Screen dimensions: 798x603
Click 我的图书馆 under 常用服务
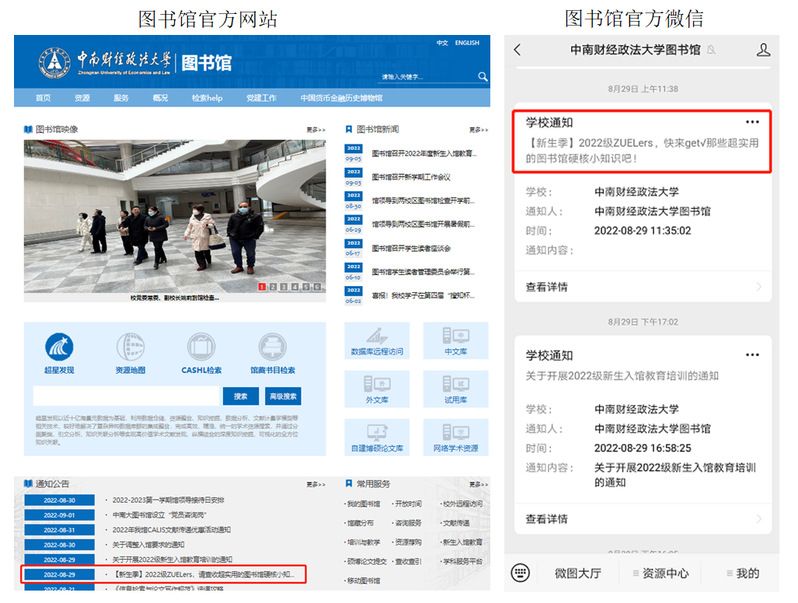(x=363, y=504)
